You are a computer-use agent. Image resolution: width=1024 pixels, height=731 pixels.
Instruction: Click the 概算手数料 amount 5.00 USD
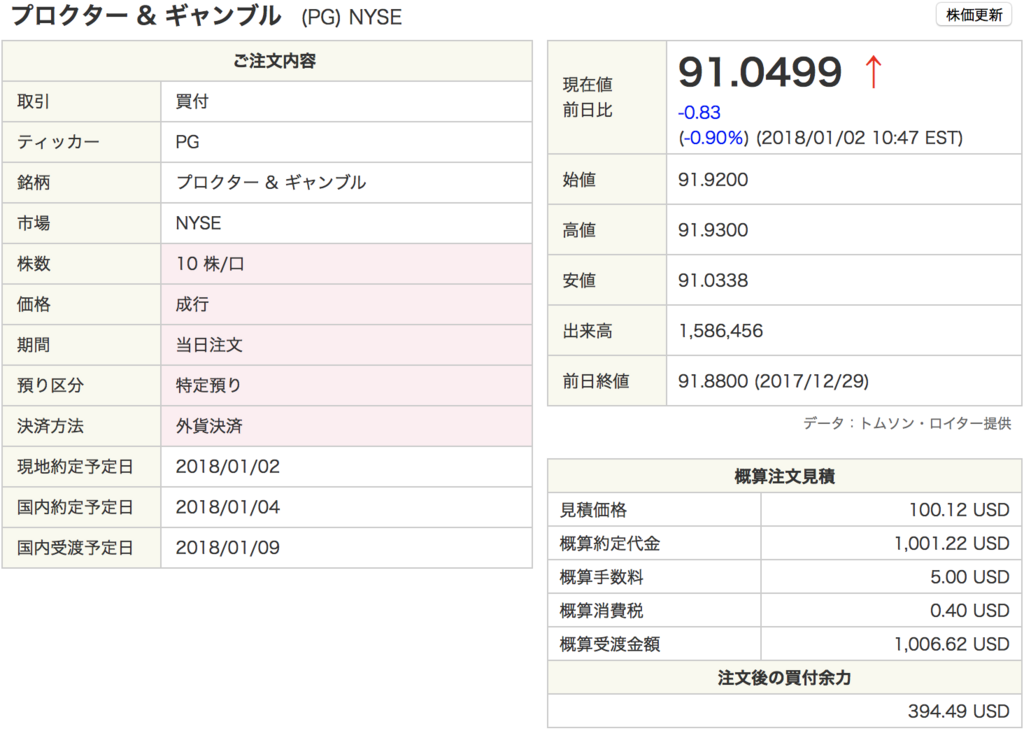tap(970, 577)
